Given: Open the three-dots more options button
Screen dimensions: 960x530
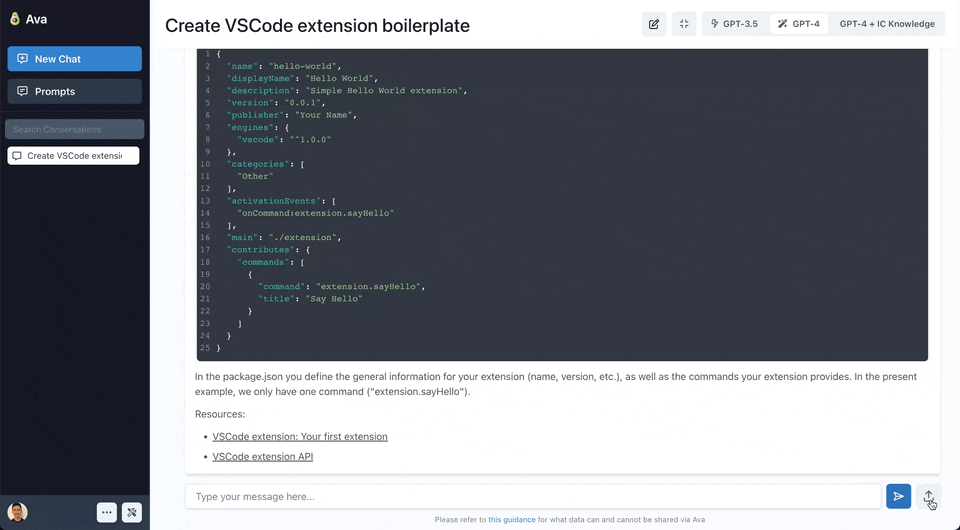Looking at the screenshot, I should [107, 512].
